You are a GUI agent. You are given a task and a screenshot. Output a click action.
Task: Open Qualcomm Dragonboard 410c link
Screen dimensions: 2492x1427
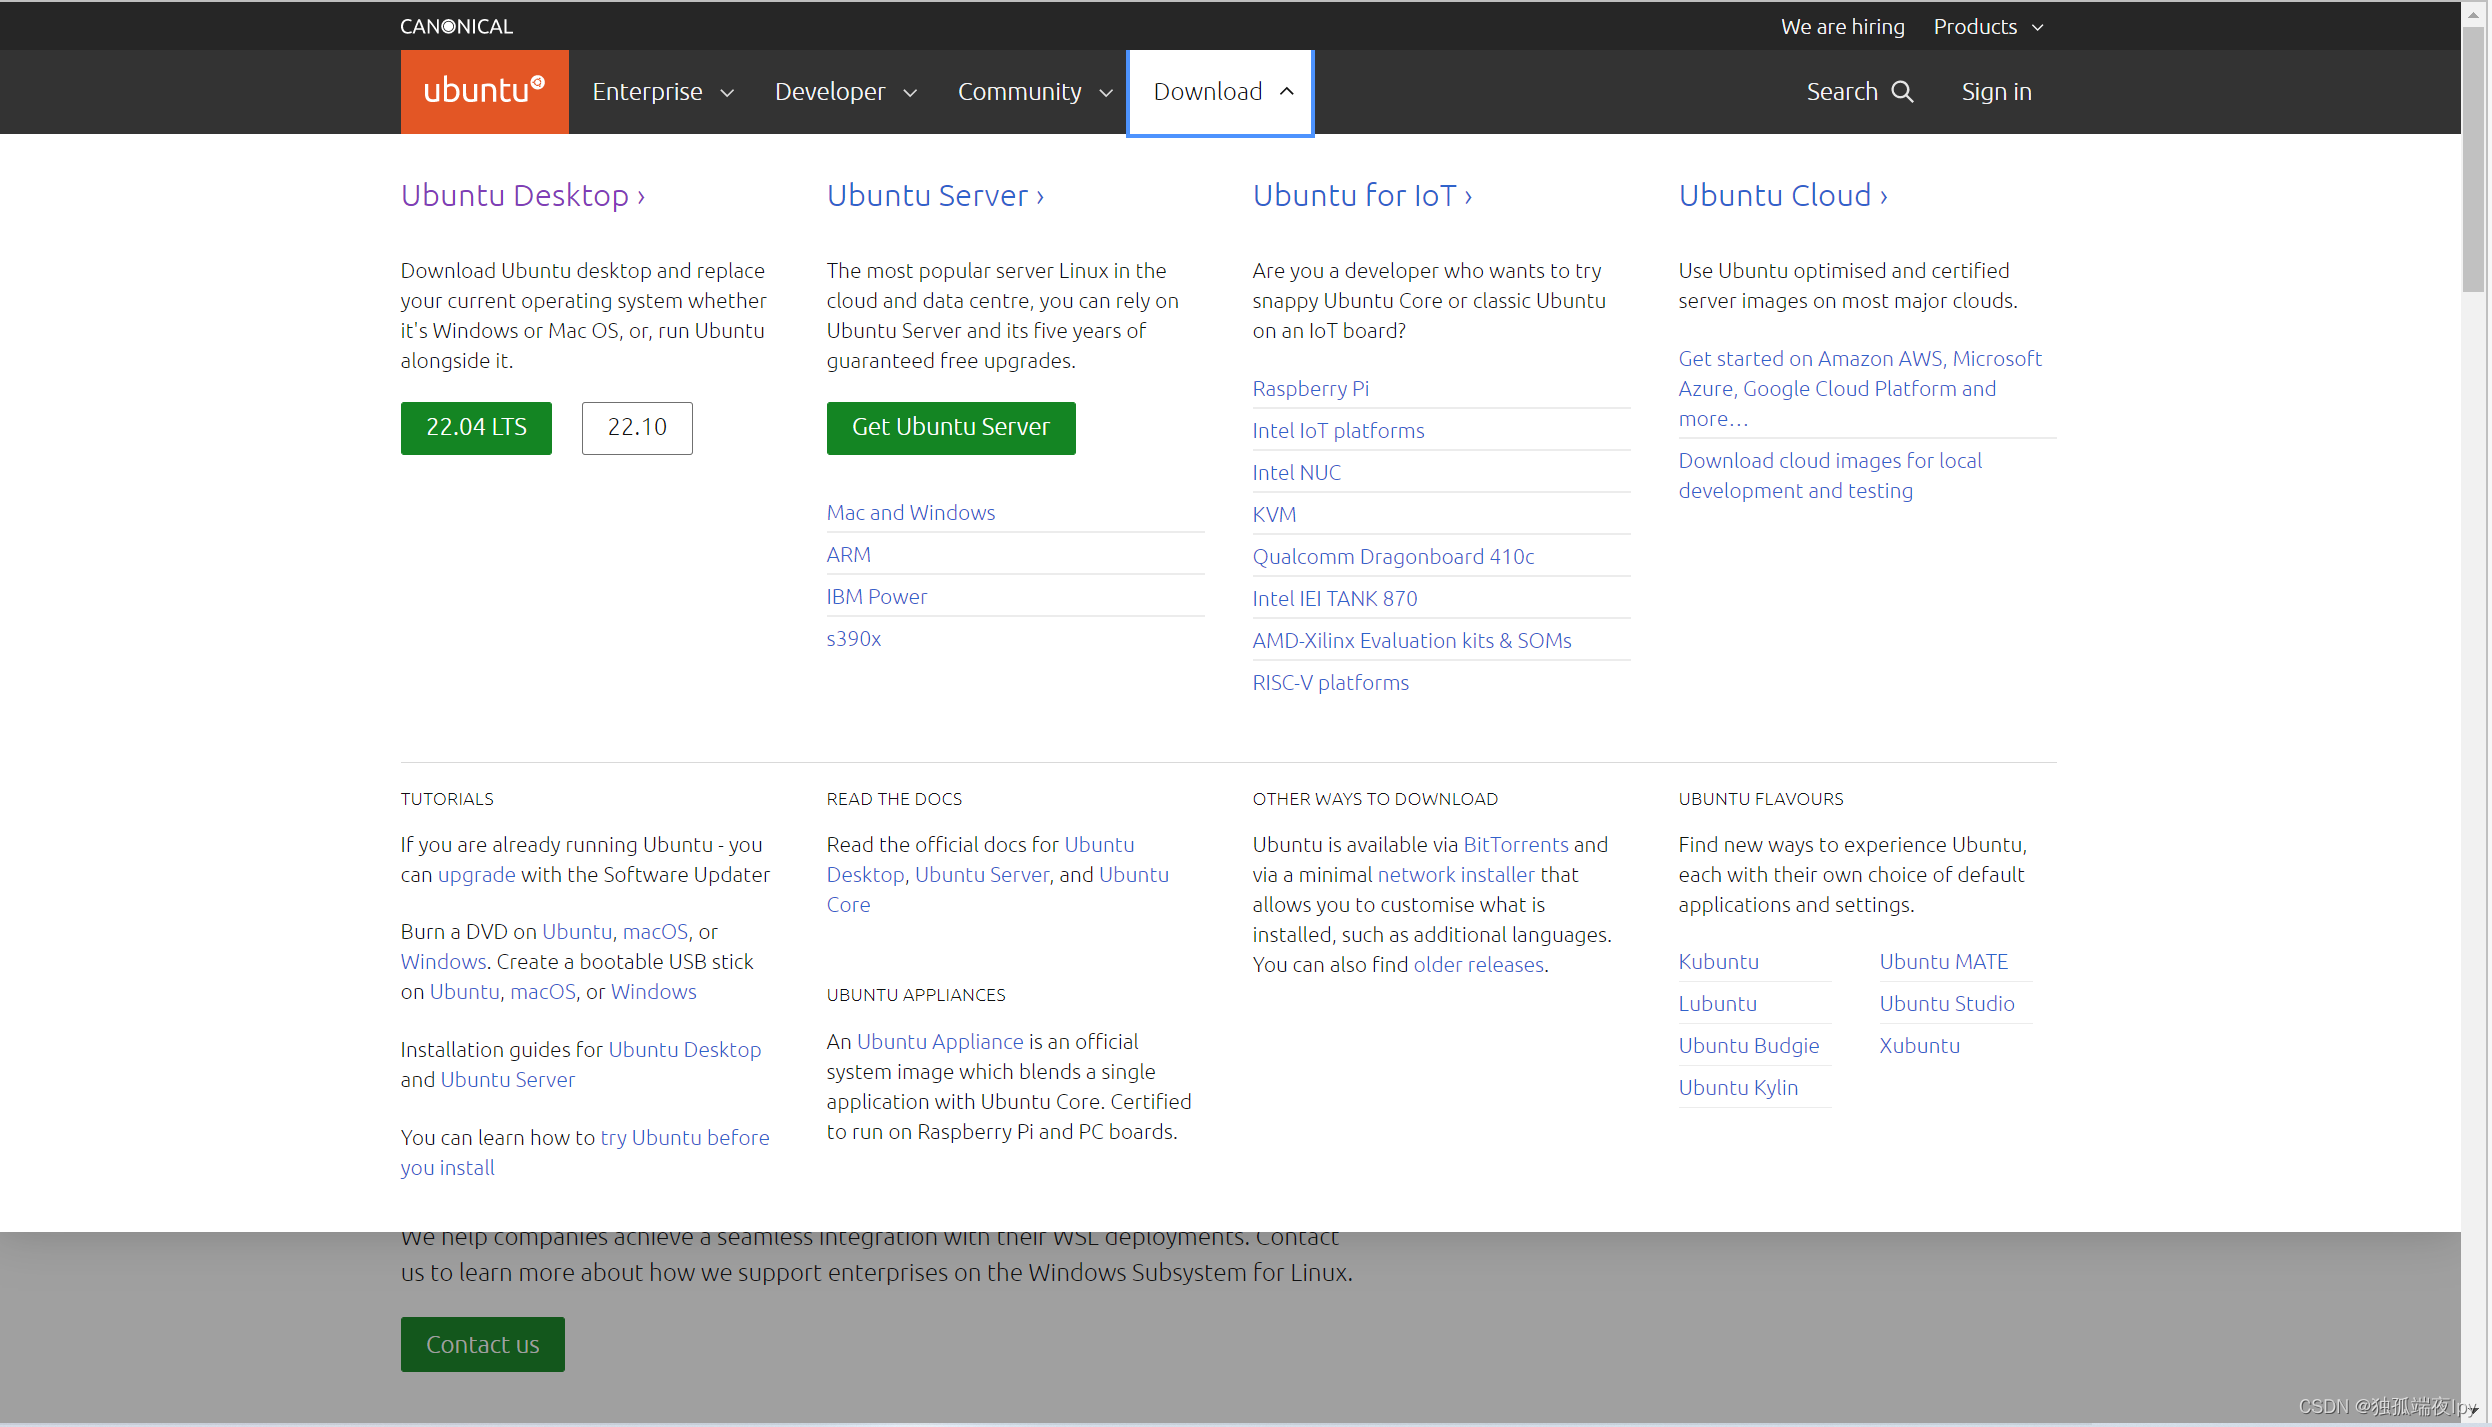point(1393,556)
